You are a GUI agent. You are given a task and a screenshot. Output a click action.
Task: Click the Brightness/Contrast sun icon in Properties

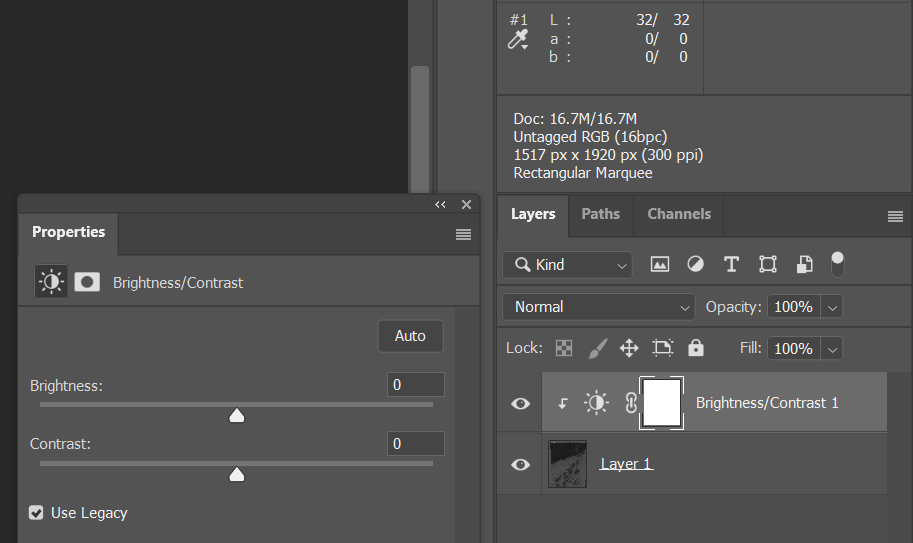(51, 282)
